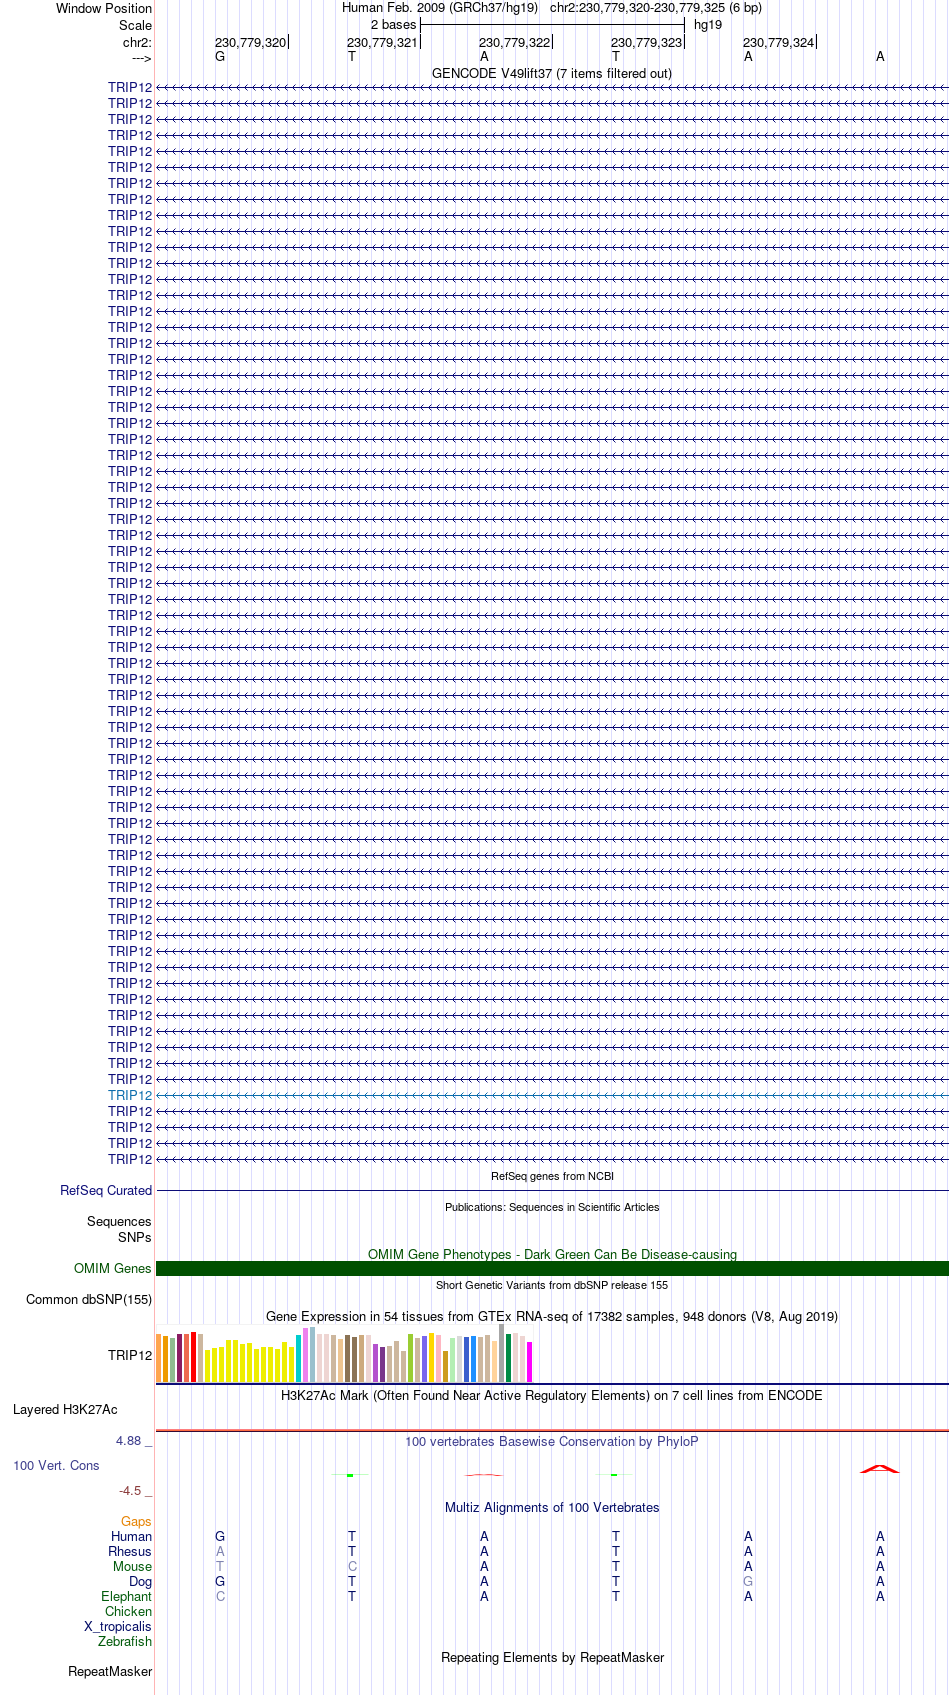The image size is (950, 1695).
Task: Open the GENCODE V49lift37 track title
Action: pyautogui.click(x=552, y=73)
